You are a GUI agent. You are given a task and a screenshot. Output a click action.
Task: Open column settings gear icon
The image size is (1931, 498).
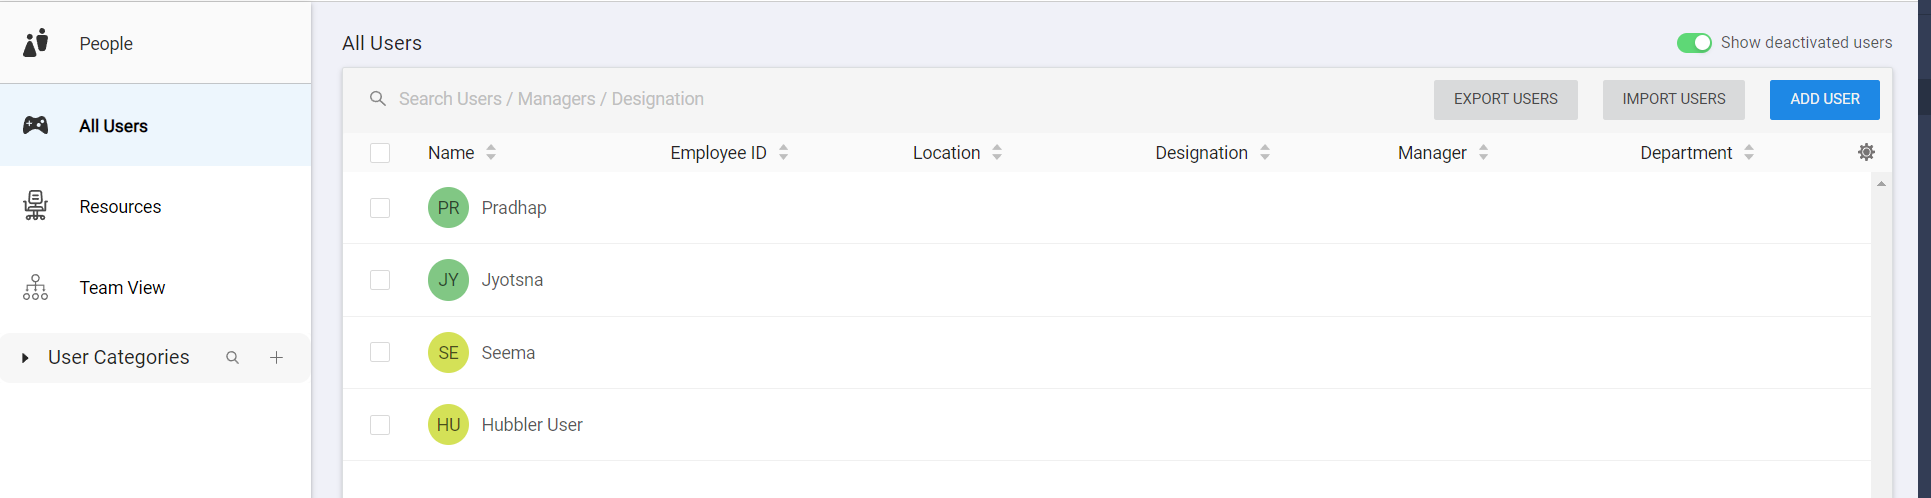click(x=1866, y=152)
